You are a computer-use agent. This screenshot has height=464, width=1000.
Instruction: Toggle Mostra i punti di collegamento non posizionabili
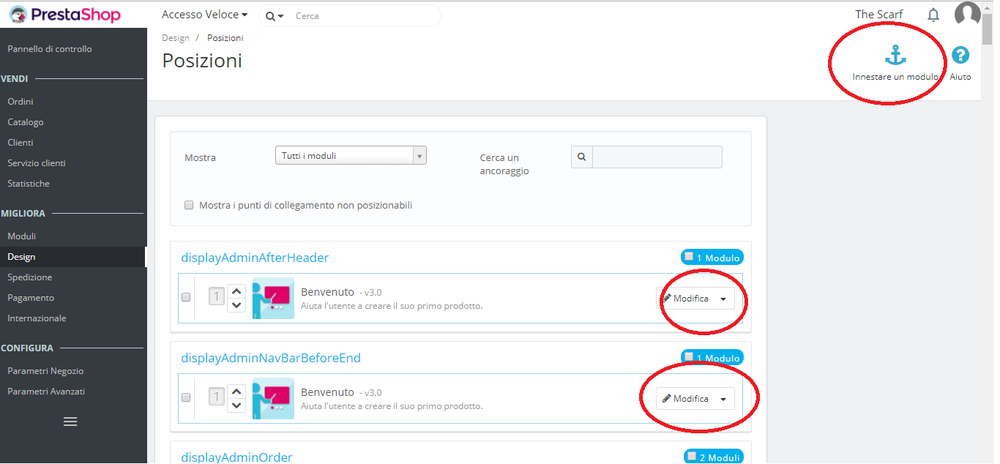click(188, 205)
